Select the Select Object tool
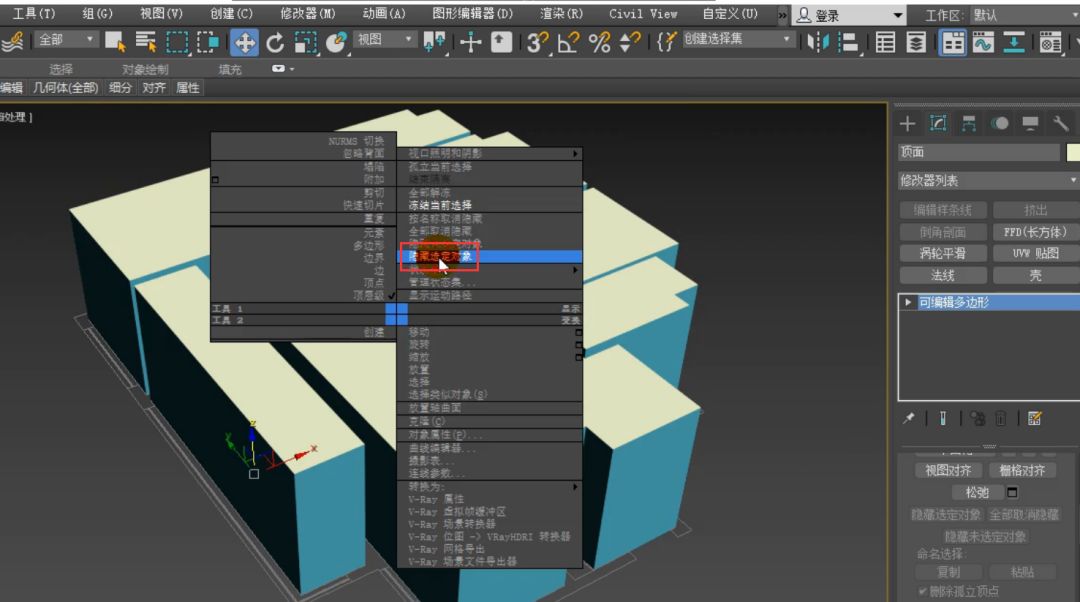1080x602 pixels. 114,42
